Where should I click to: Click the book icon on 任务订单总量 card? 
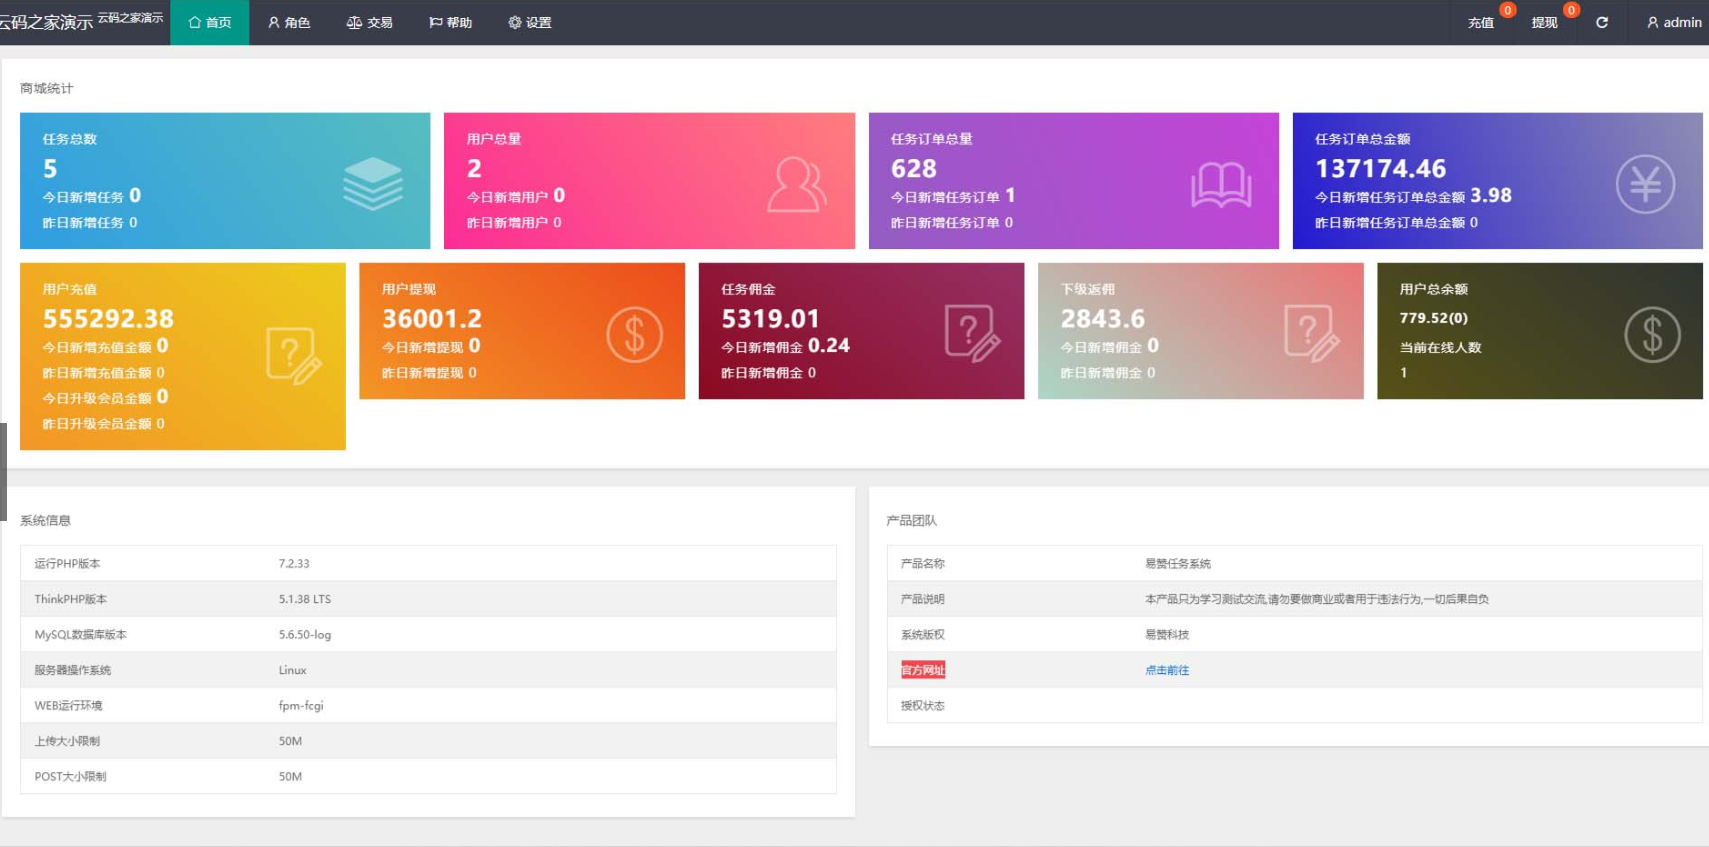pos(1221,185)
